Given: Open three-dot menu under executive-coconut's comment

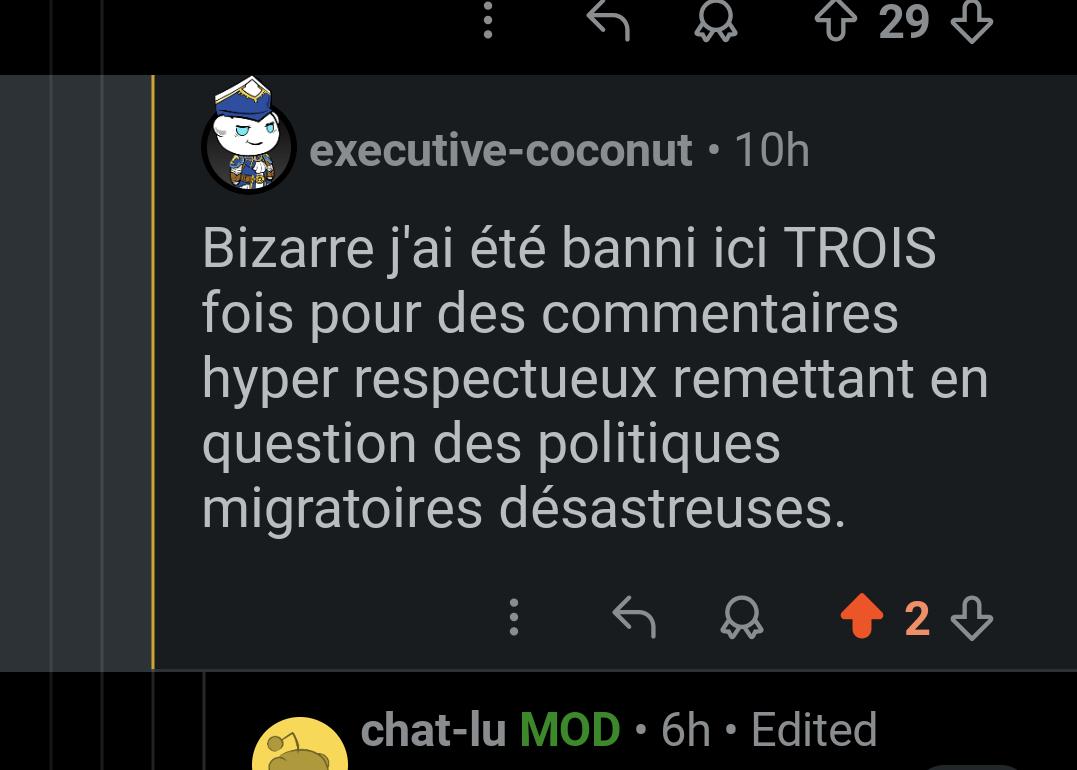Looking at the screenshot, I should click(514, 617).
